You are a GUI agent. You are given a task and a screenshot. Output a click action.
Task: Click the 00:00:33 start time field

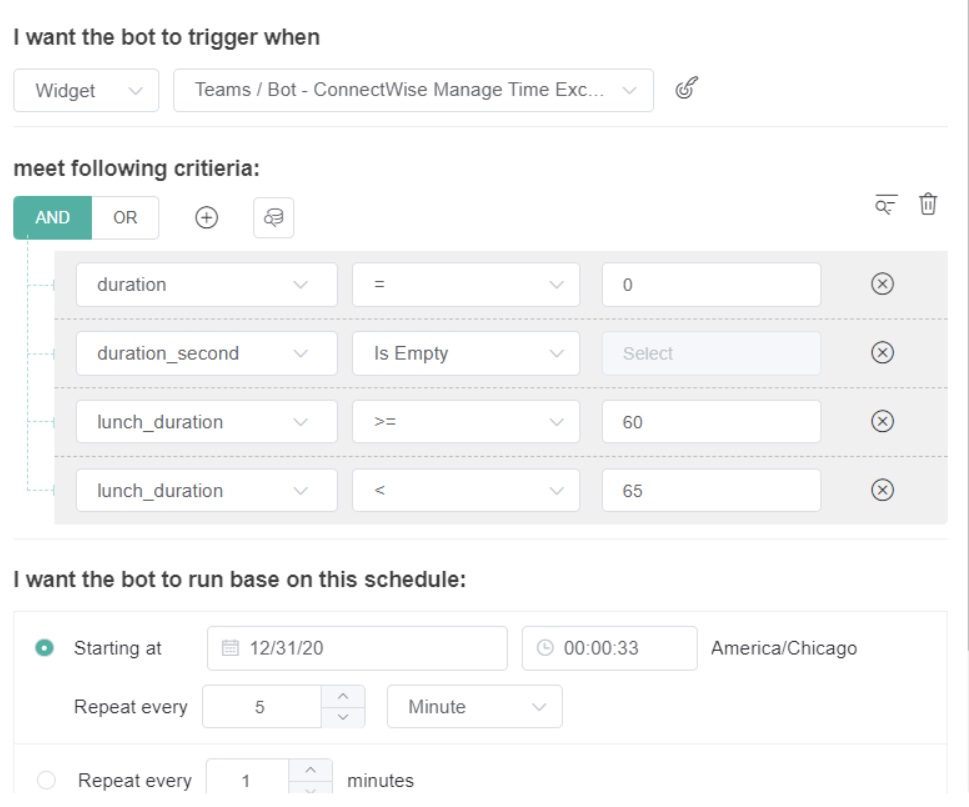[x=609, y=648]
